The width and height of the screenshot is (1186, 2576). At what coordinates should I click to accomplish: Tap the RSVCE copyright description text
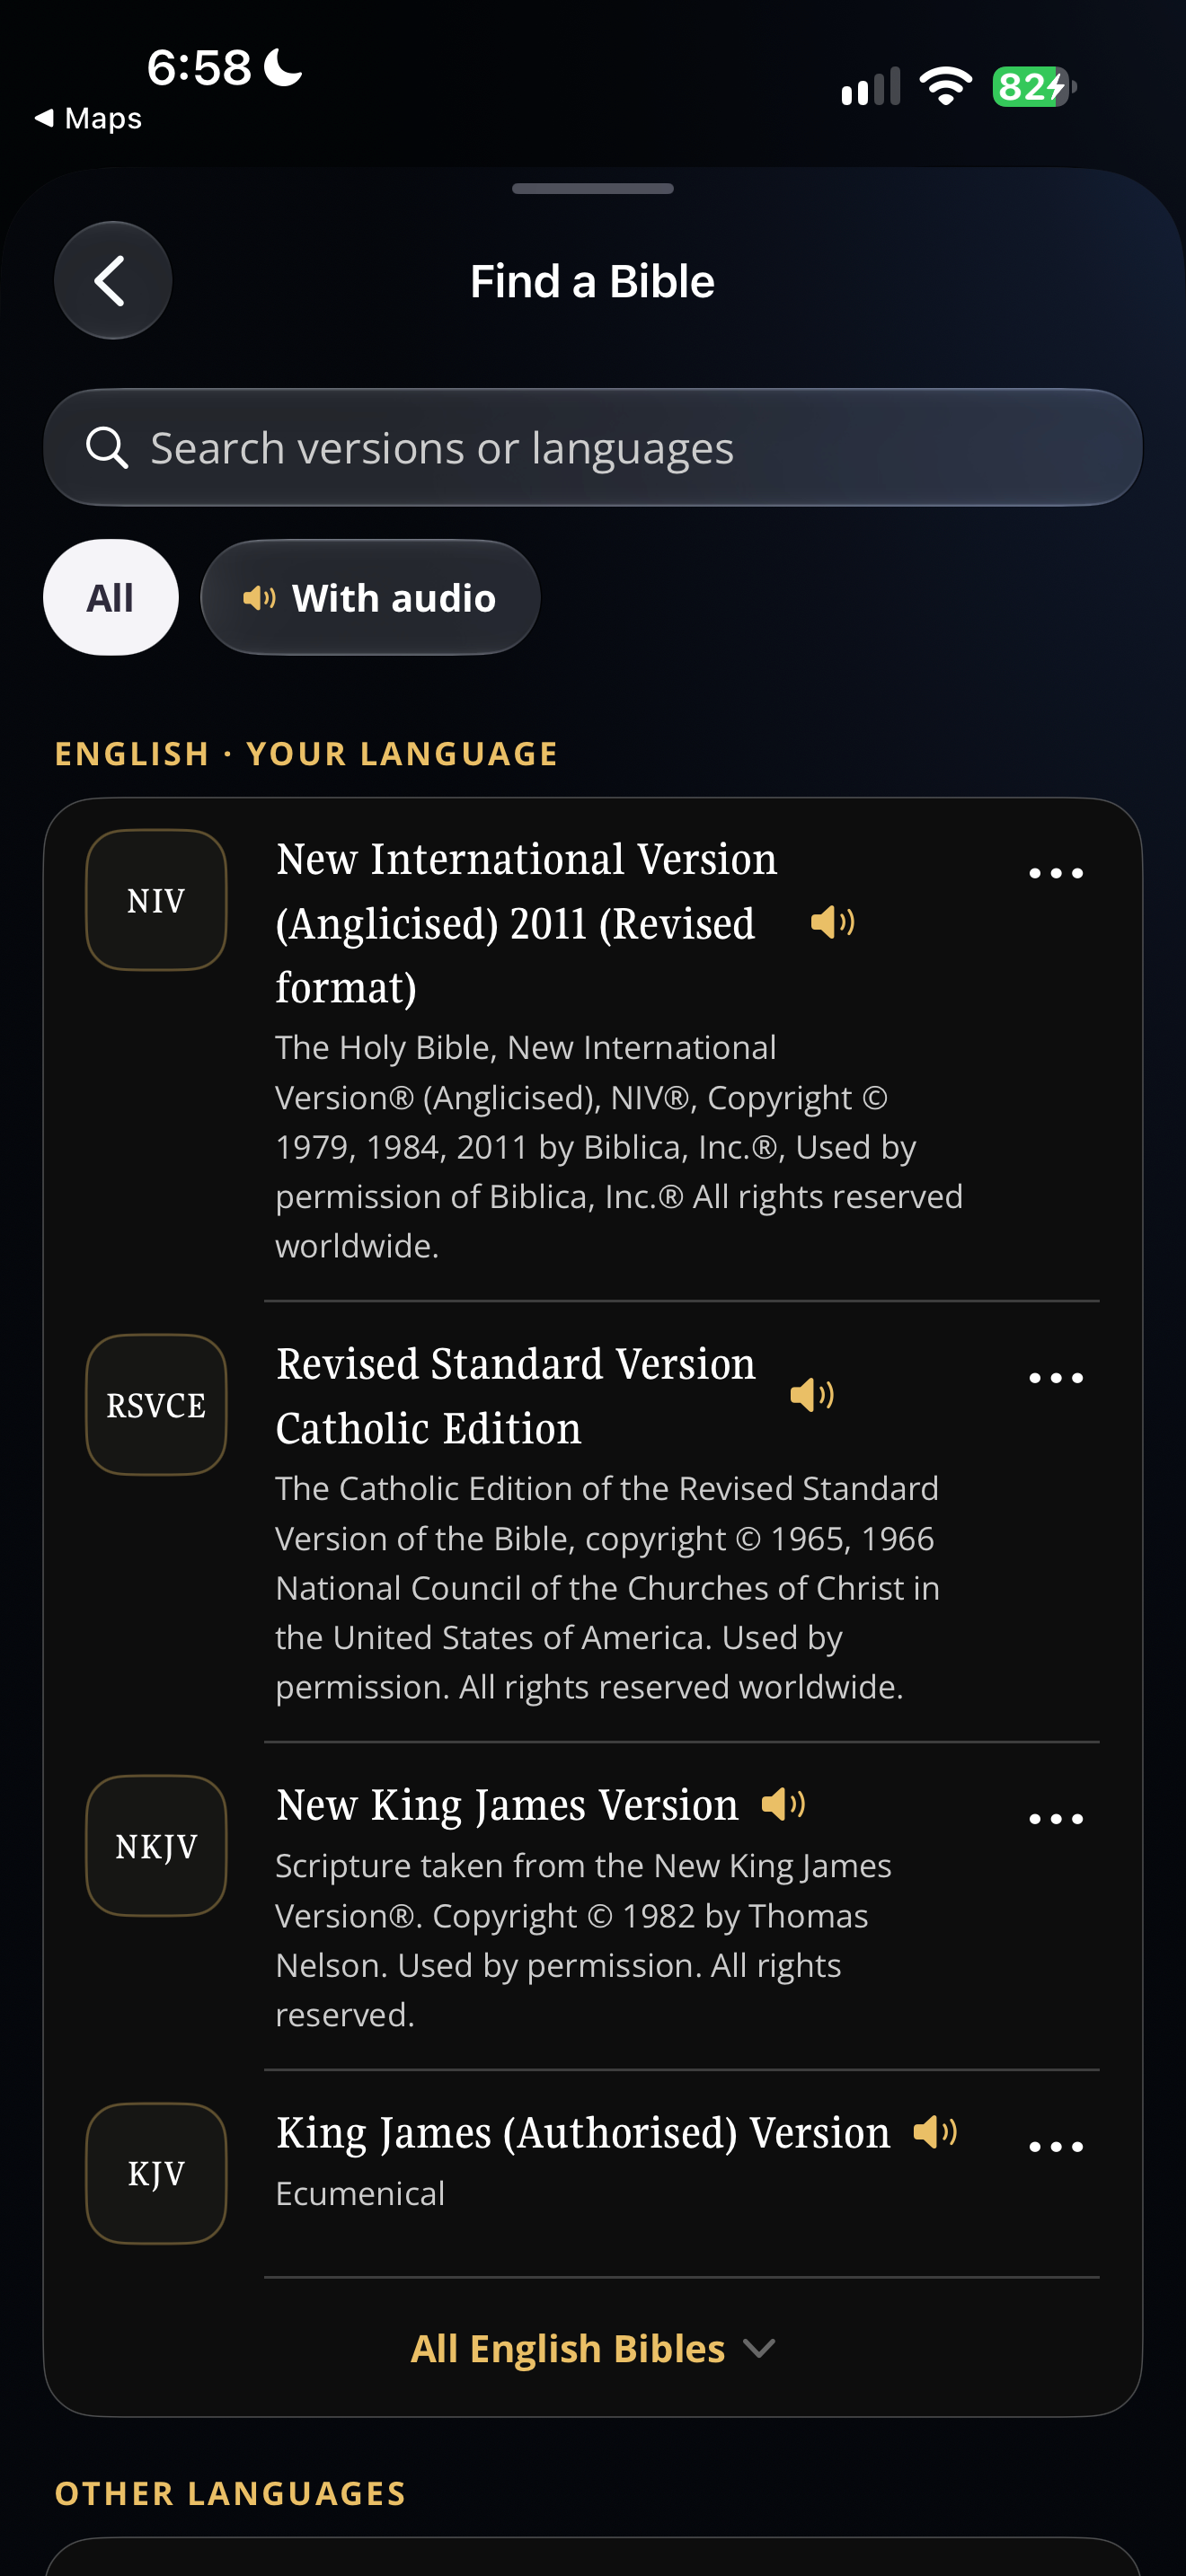tap(608, 1587)
